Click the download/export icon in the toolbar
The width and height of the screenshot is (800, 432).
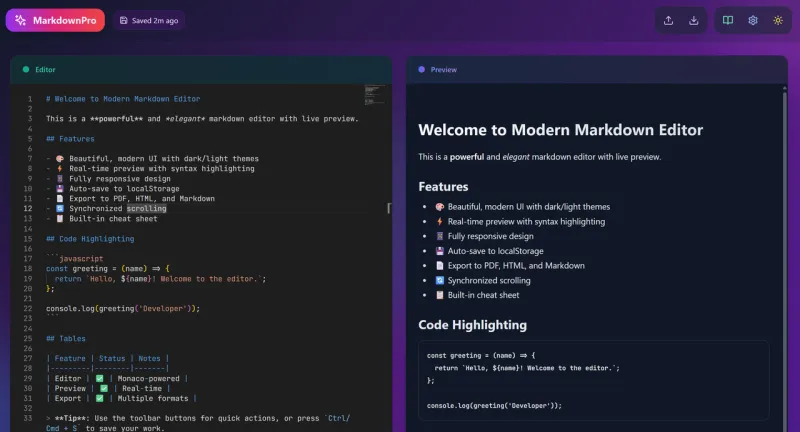(693, 20)
